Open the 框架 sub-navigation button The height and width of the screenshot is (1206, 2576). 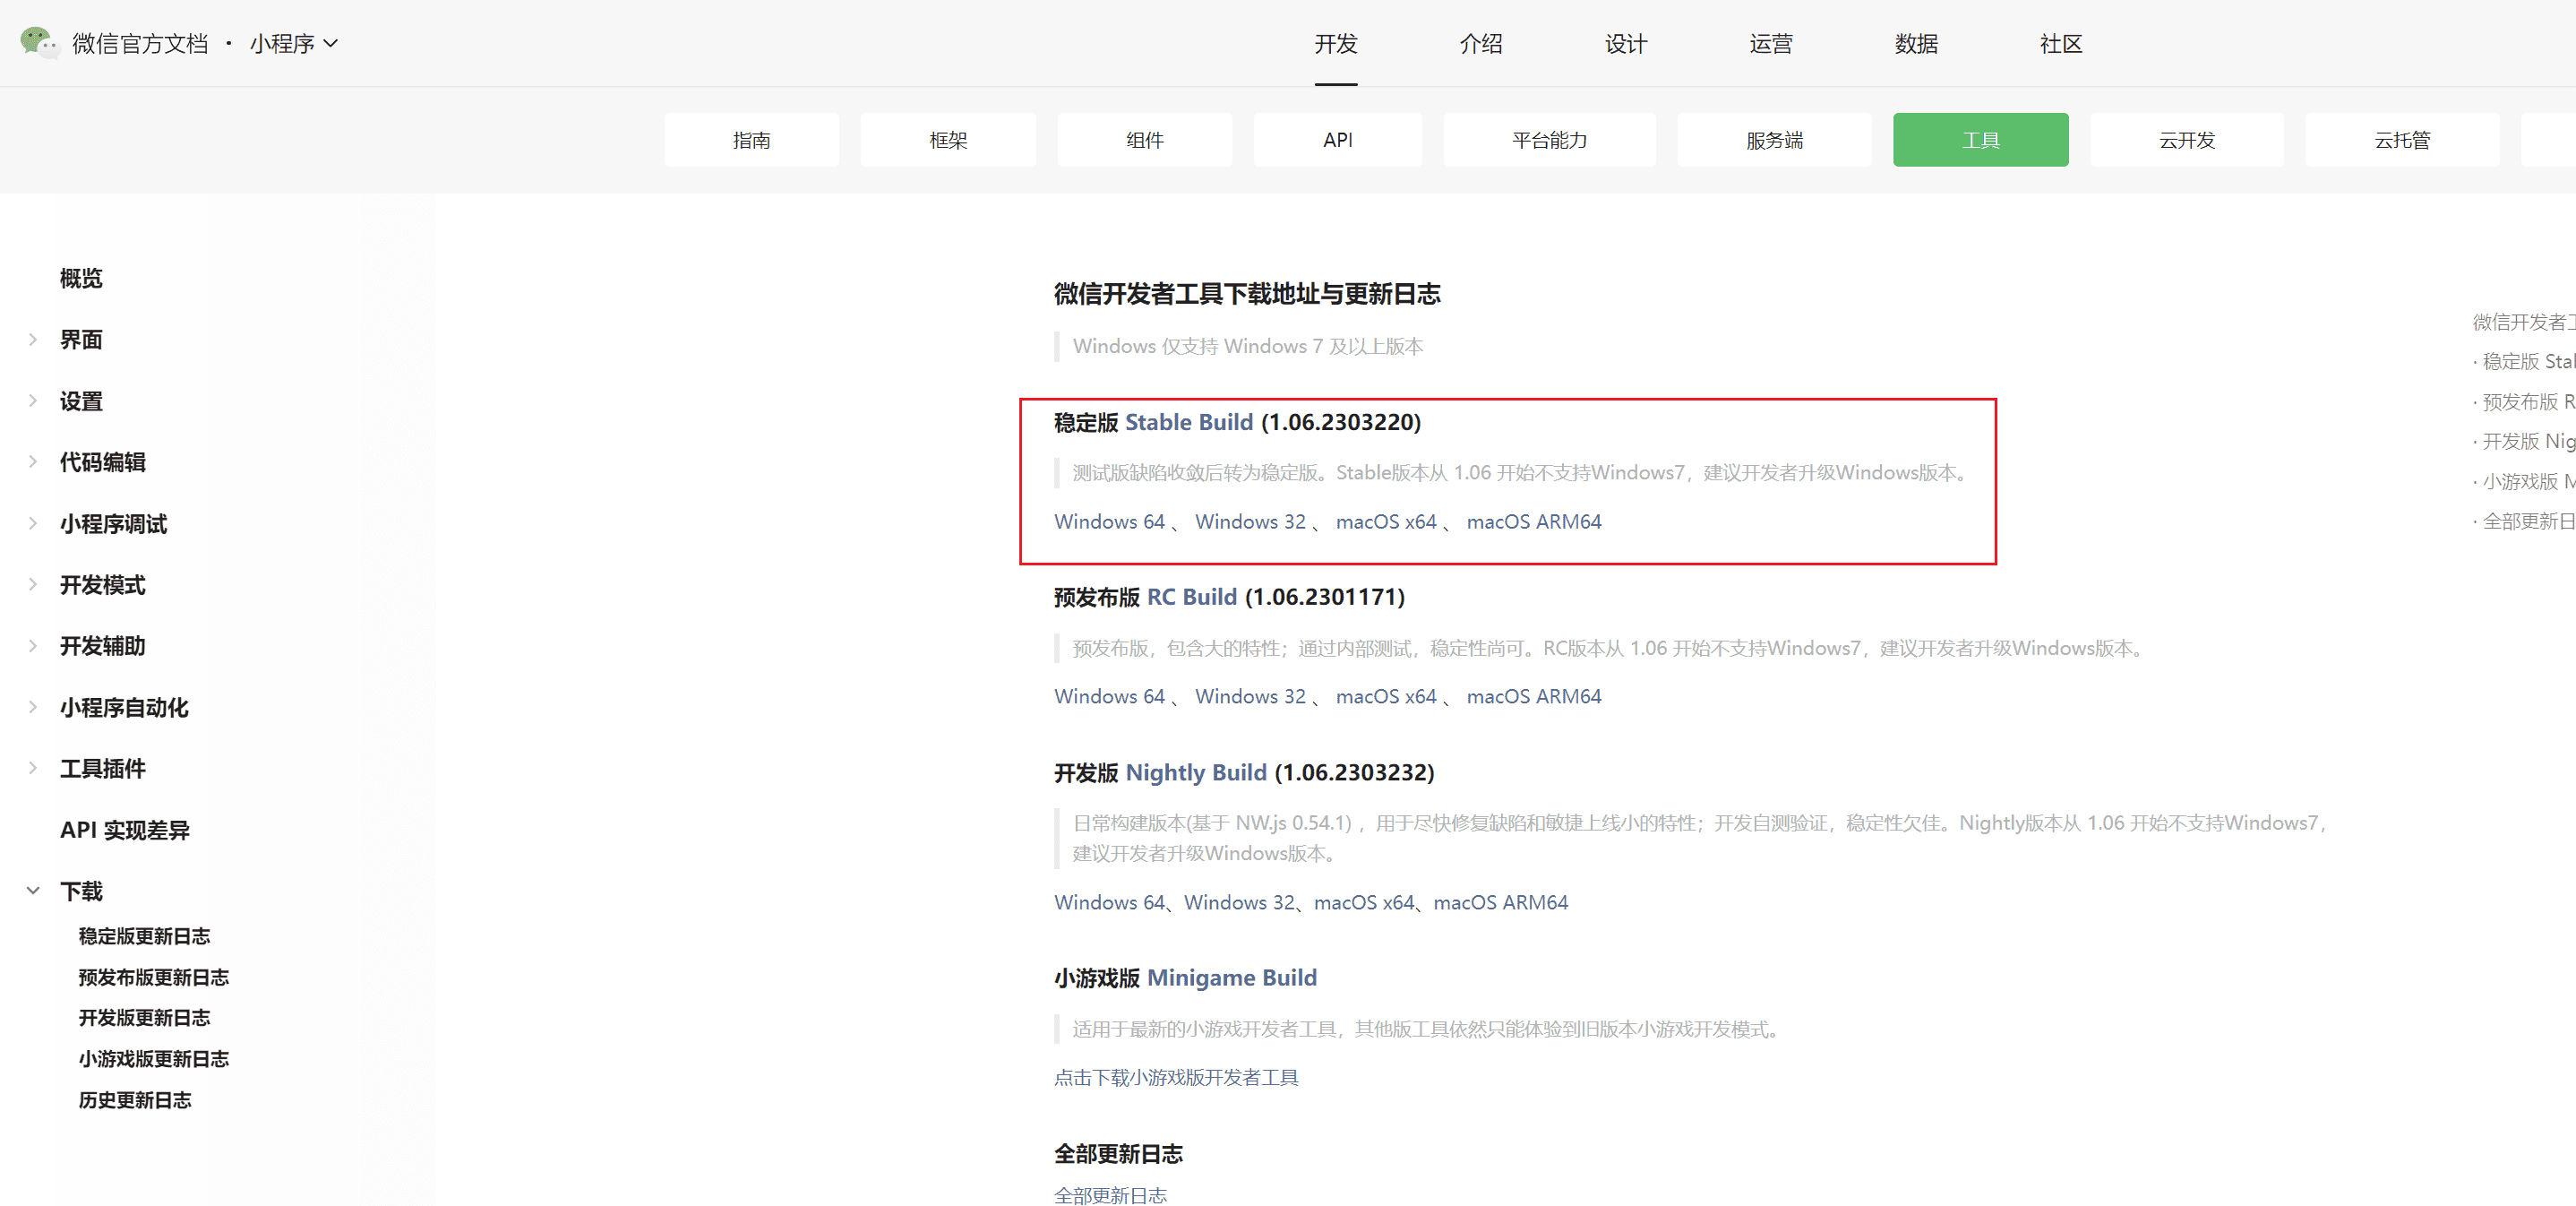pos(948,140)
